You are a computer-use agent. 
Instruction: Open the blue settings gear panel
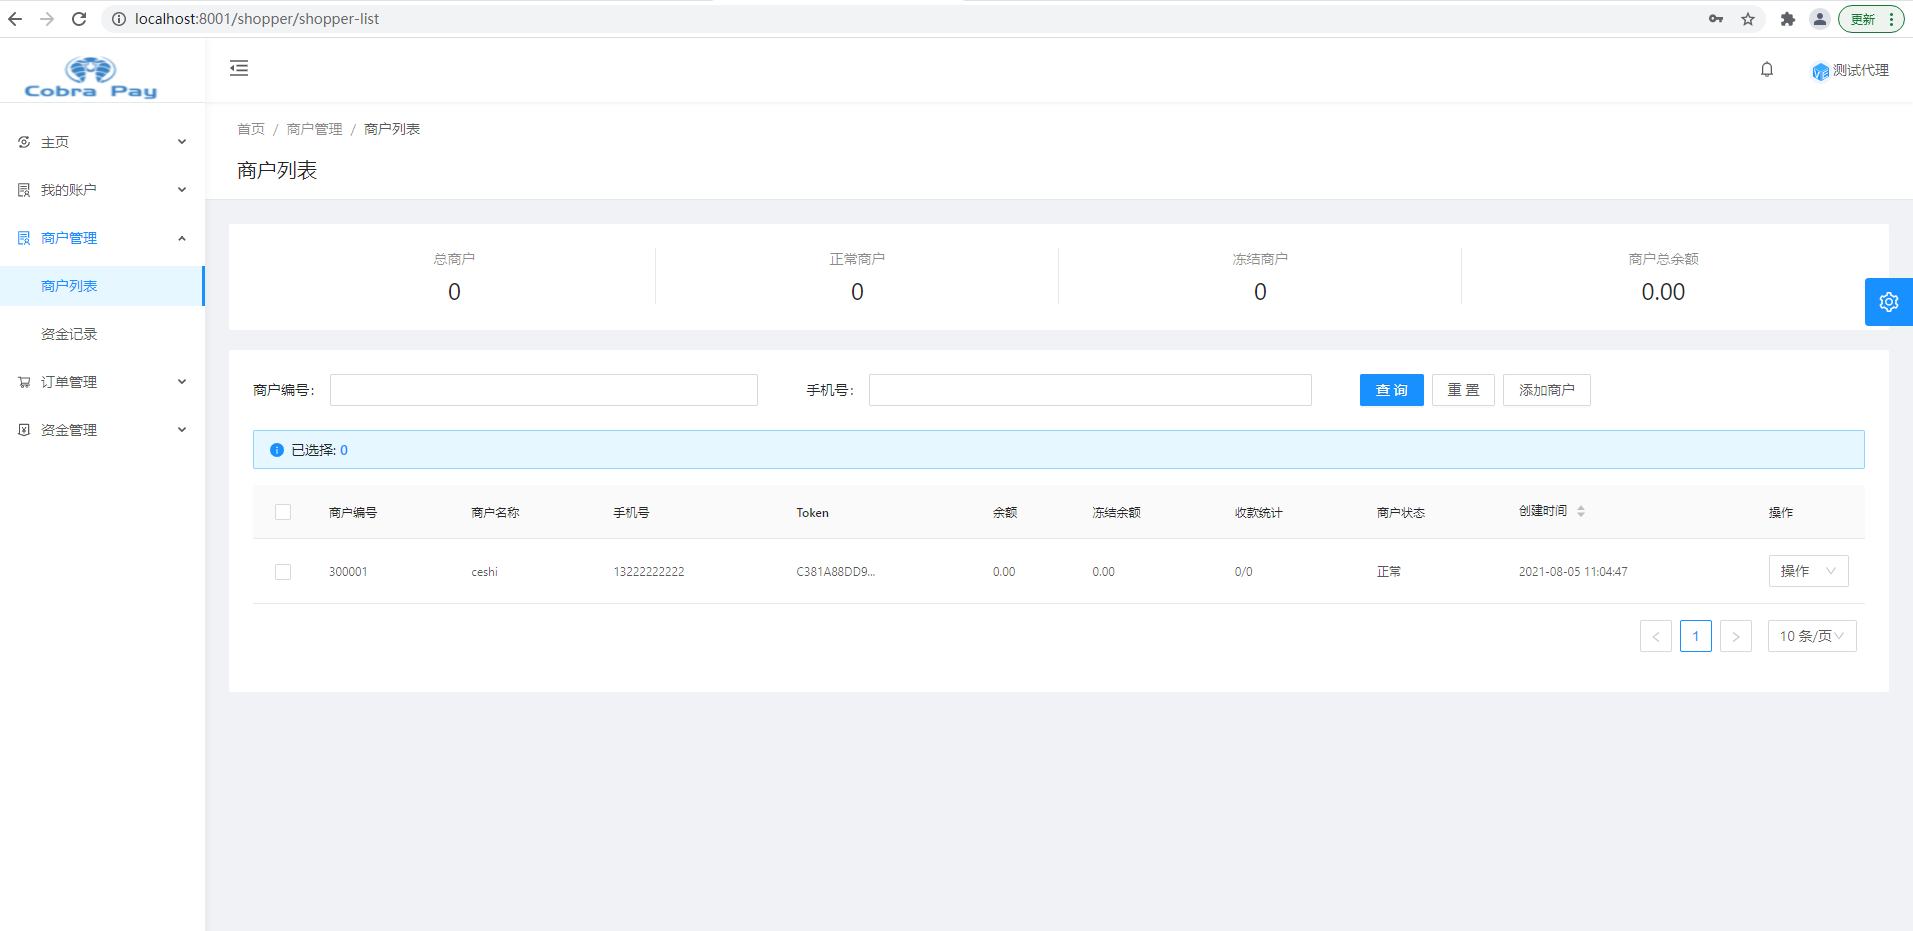pyautogui.click(x=1888, y=302)
